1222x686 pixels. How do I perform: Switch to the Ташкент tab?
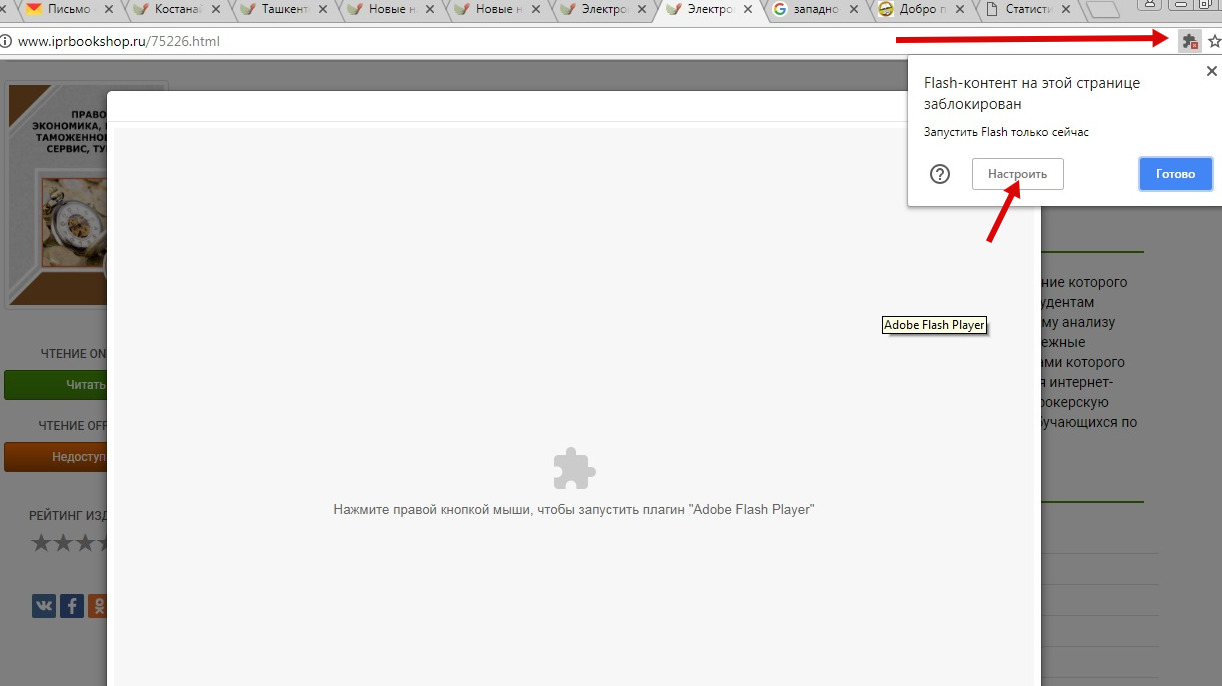[x=280, y=10]
